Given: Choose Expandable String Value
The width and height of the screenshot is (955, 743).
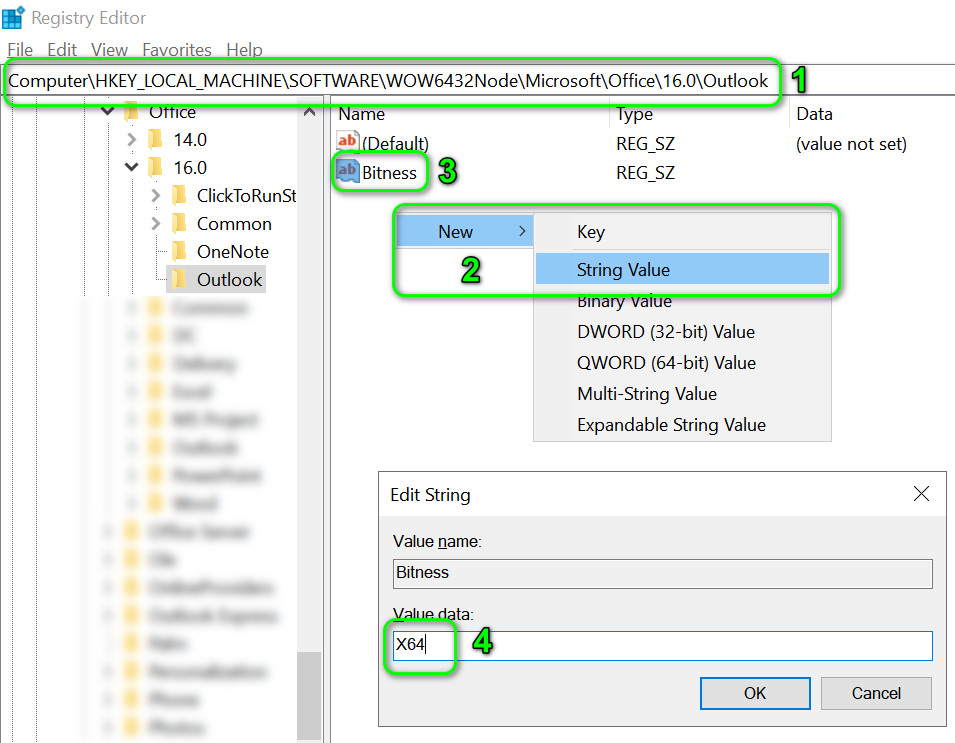Looking at the screenshot, I should pos(682,425).
